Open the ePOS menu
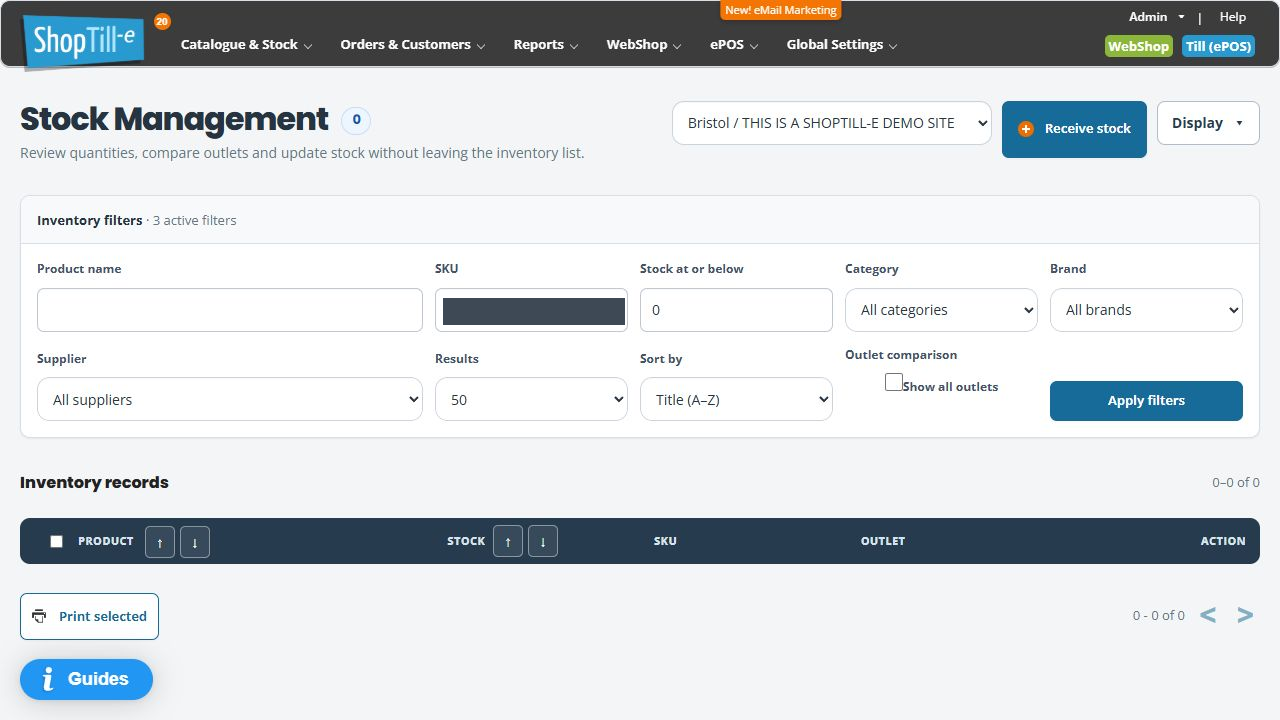This screenshot has height=720, width=1280. [x=734, y=45]
